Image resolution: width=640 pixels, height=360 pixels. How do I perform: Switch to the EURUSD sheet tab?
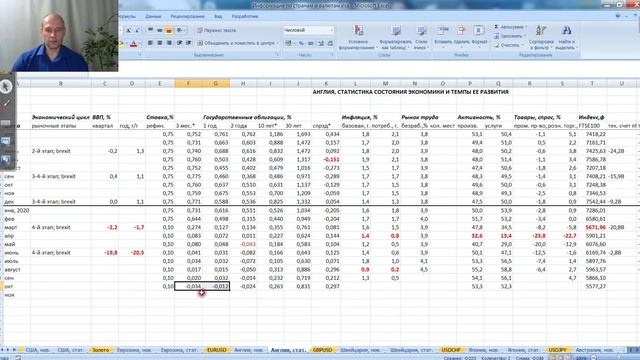217,350
